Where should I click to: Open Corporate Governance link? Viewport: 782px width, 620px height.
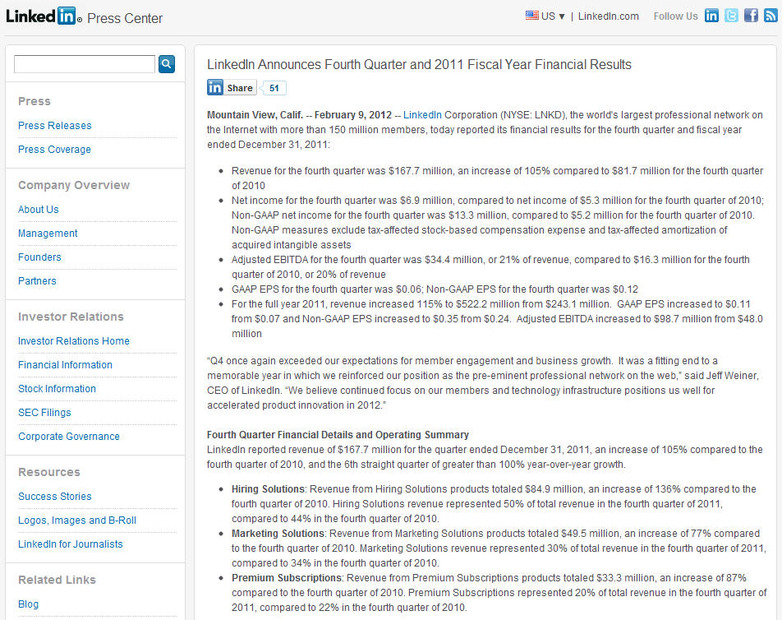[69, 436]
